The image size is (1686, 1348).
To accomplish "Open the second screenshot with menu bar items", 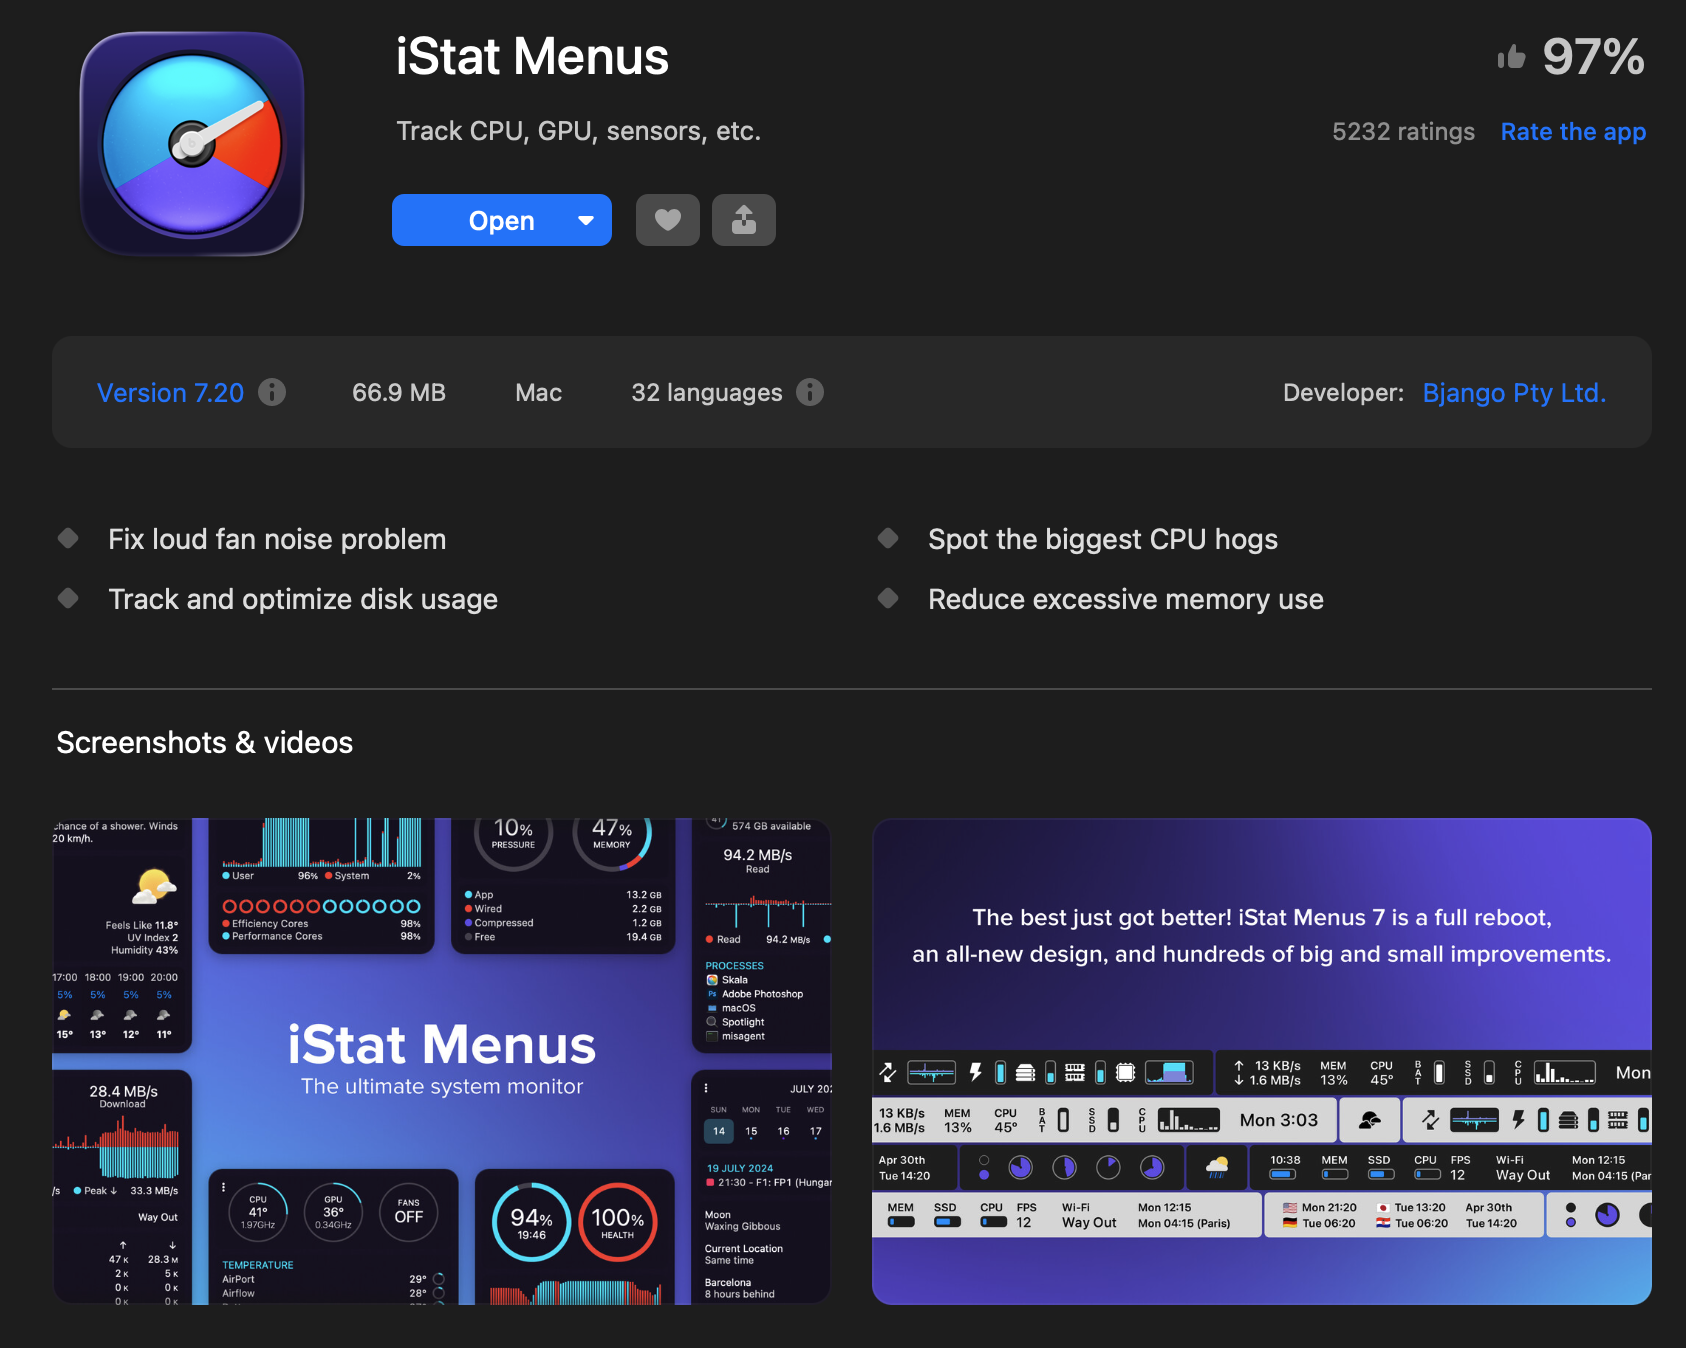I will point(1262,1061).
